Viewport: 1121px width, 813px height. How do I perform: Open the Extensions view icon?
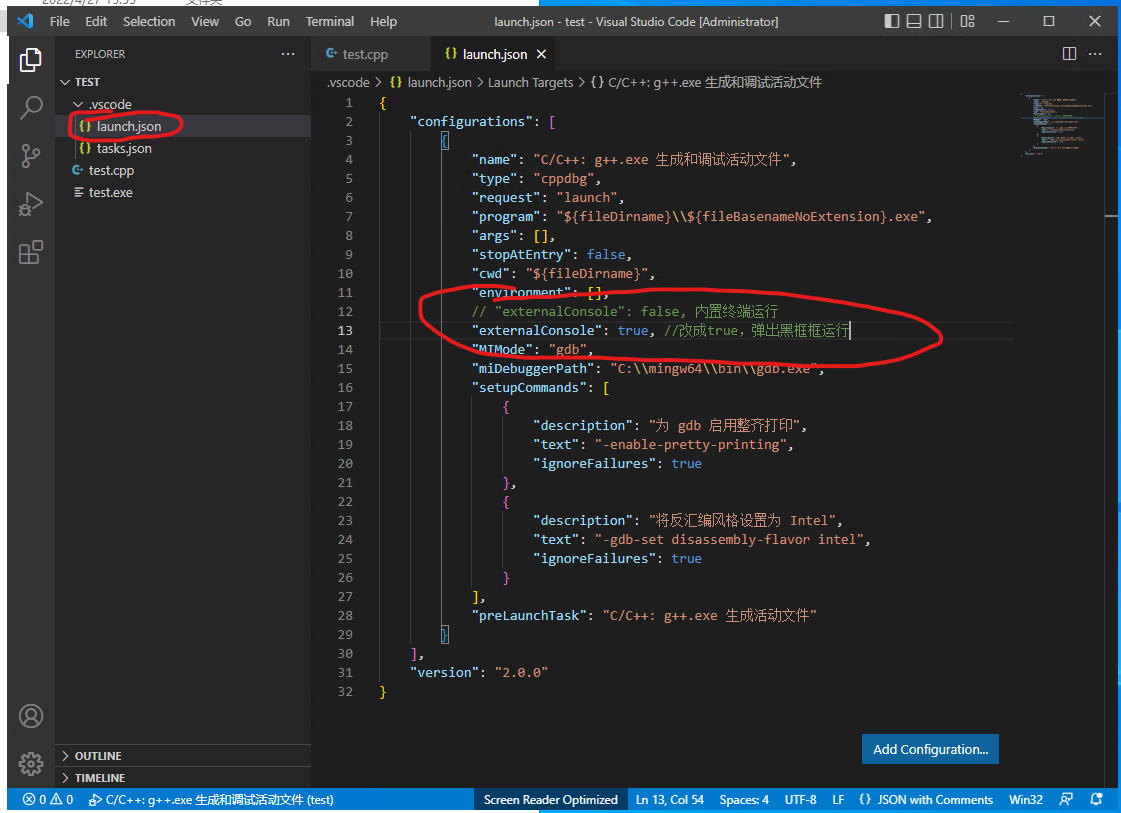coord(31,252)
